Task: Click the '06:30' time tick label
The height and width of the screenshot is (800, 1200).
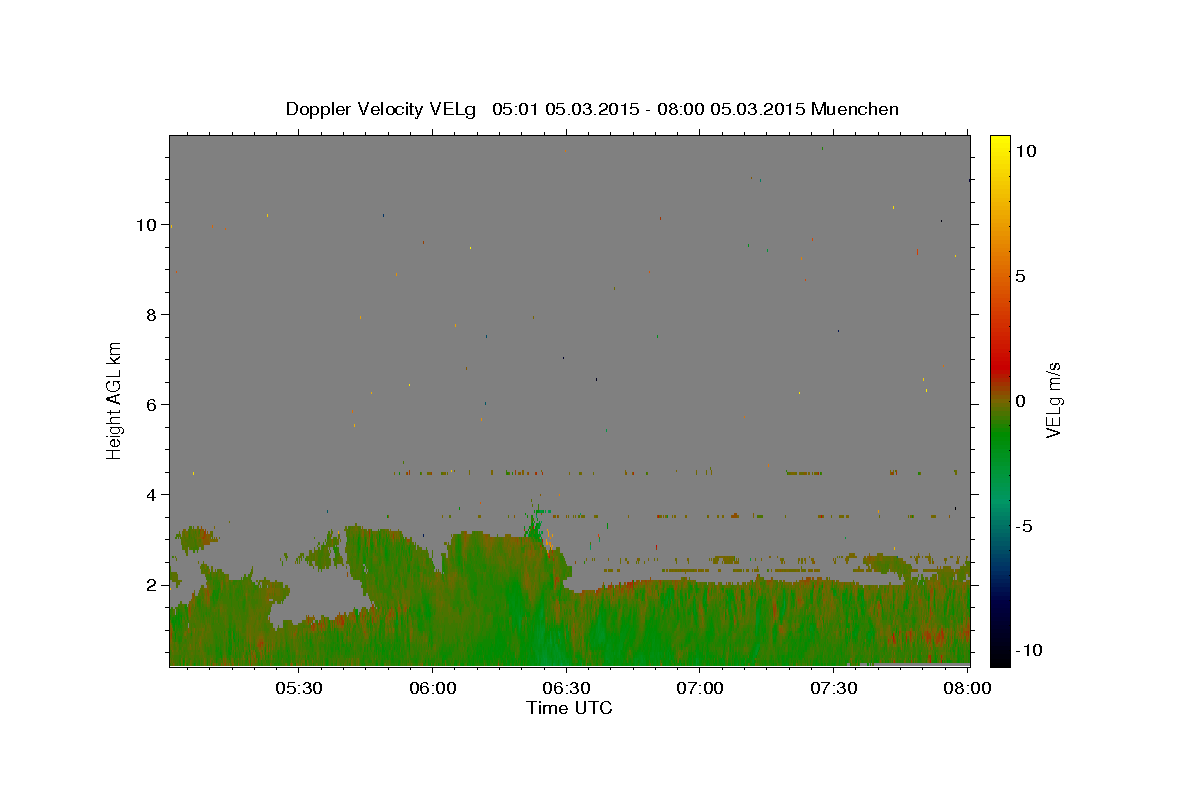Action: 567,689
